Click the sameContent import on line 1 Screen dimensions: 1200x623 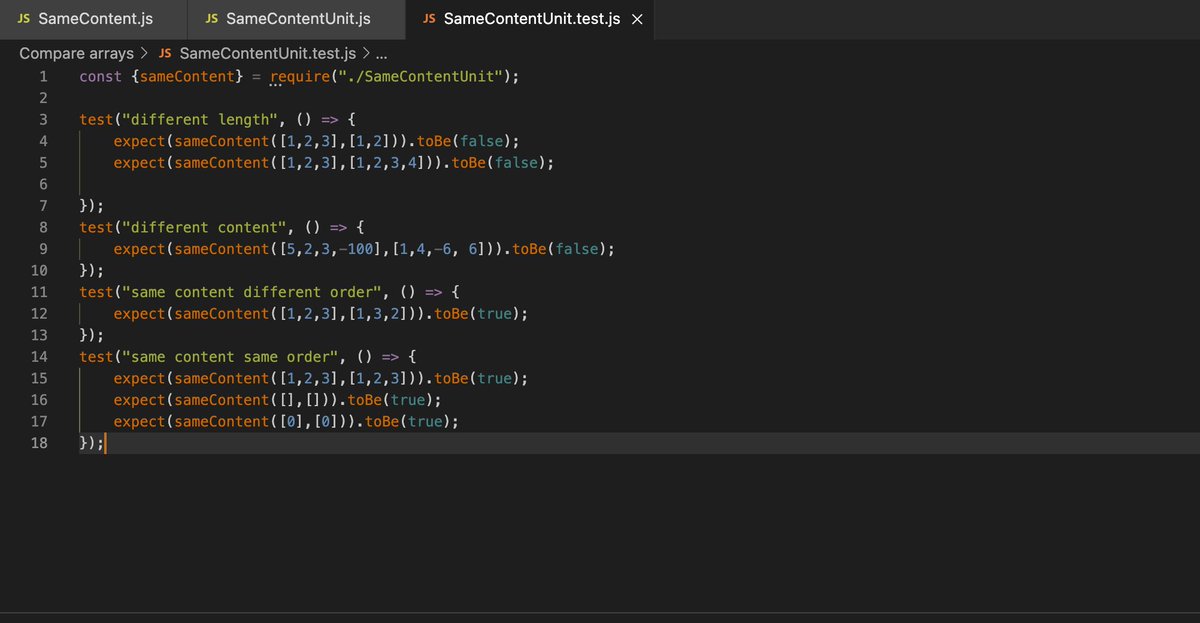click(x=187, y=77)
